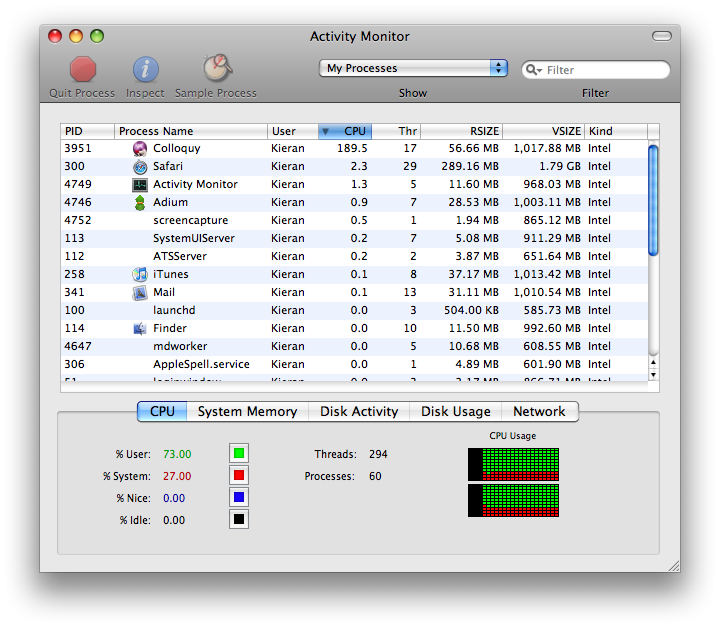
Task: Select the AppleSpell.service process row
Action: click(x=354, y=364)
